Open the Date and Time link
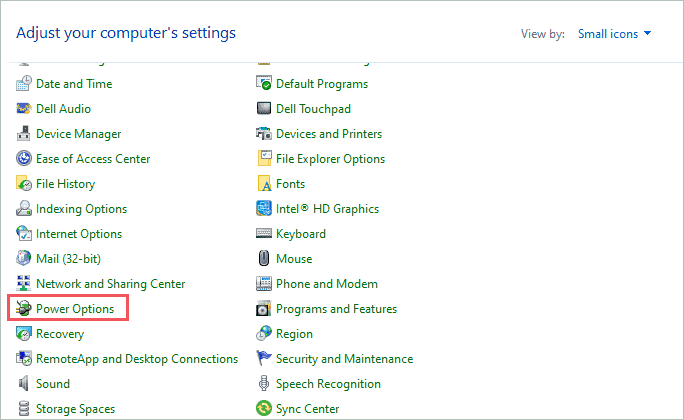Image resolution: width=684 pixels, height=420 pixels. [x=74, y=84]
